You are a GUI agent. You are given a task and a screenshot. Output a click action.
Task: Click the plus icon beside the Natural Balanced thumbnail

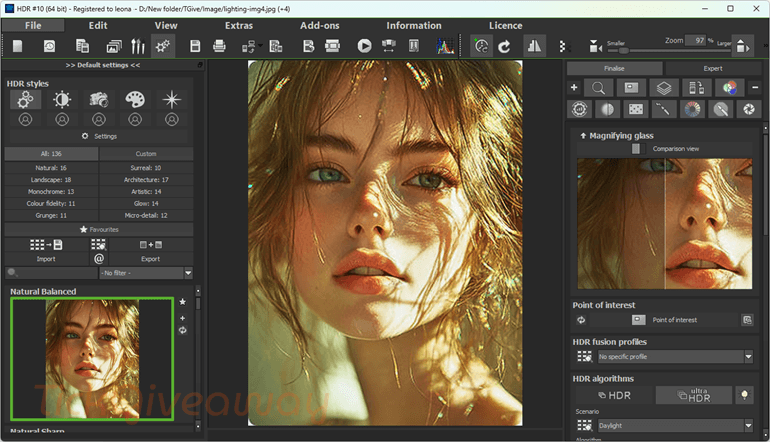click(x=183, y=318)
